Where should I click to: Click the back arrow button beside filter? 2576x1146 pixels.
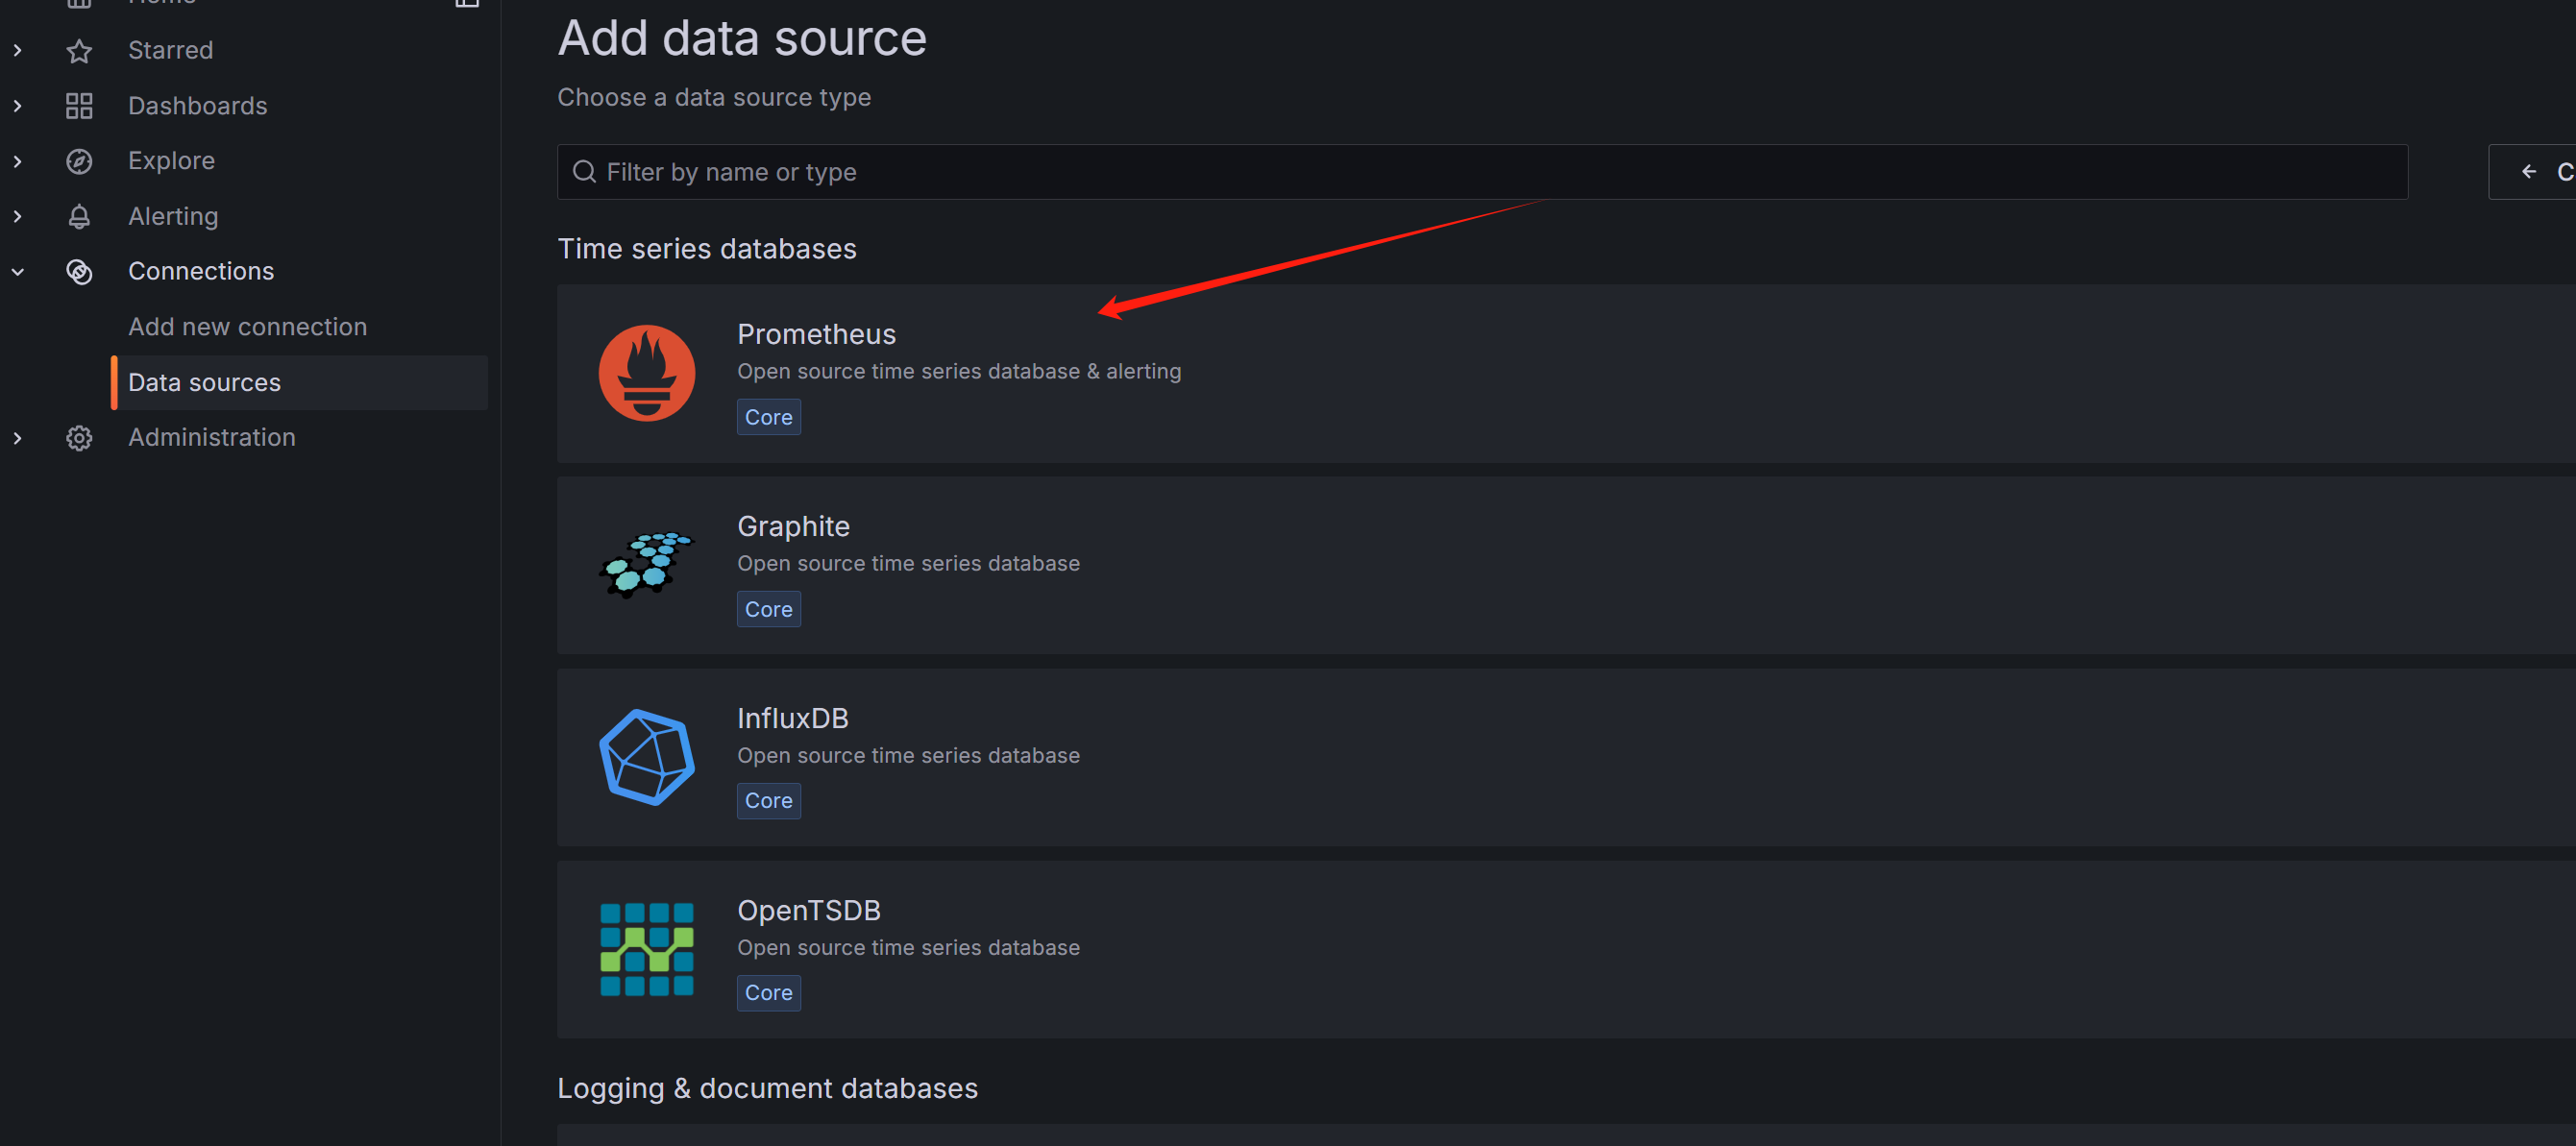click(2529, 172)
